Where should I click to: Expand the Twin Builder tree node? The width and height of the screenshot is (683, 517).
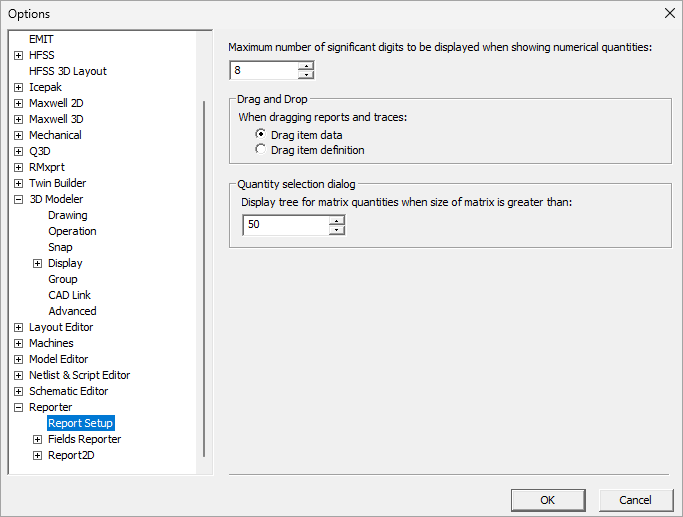(x=18, y=183)
